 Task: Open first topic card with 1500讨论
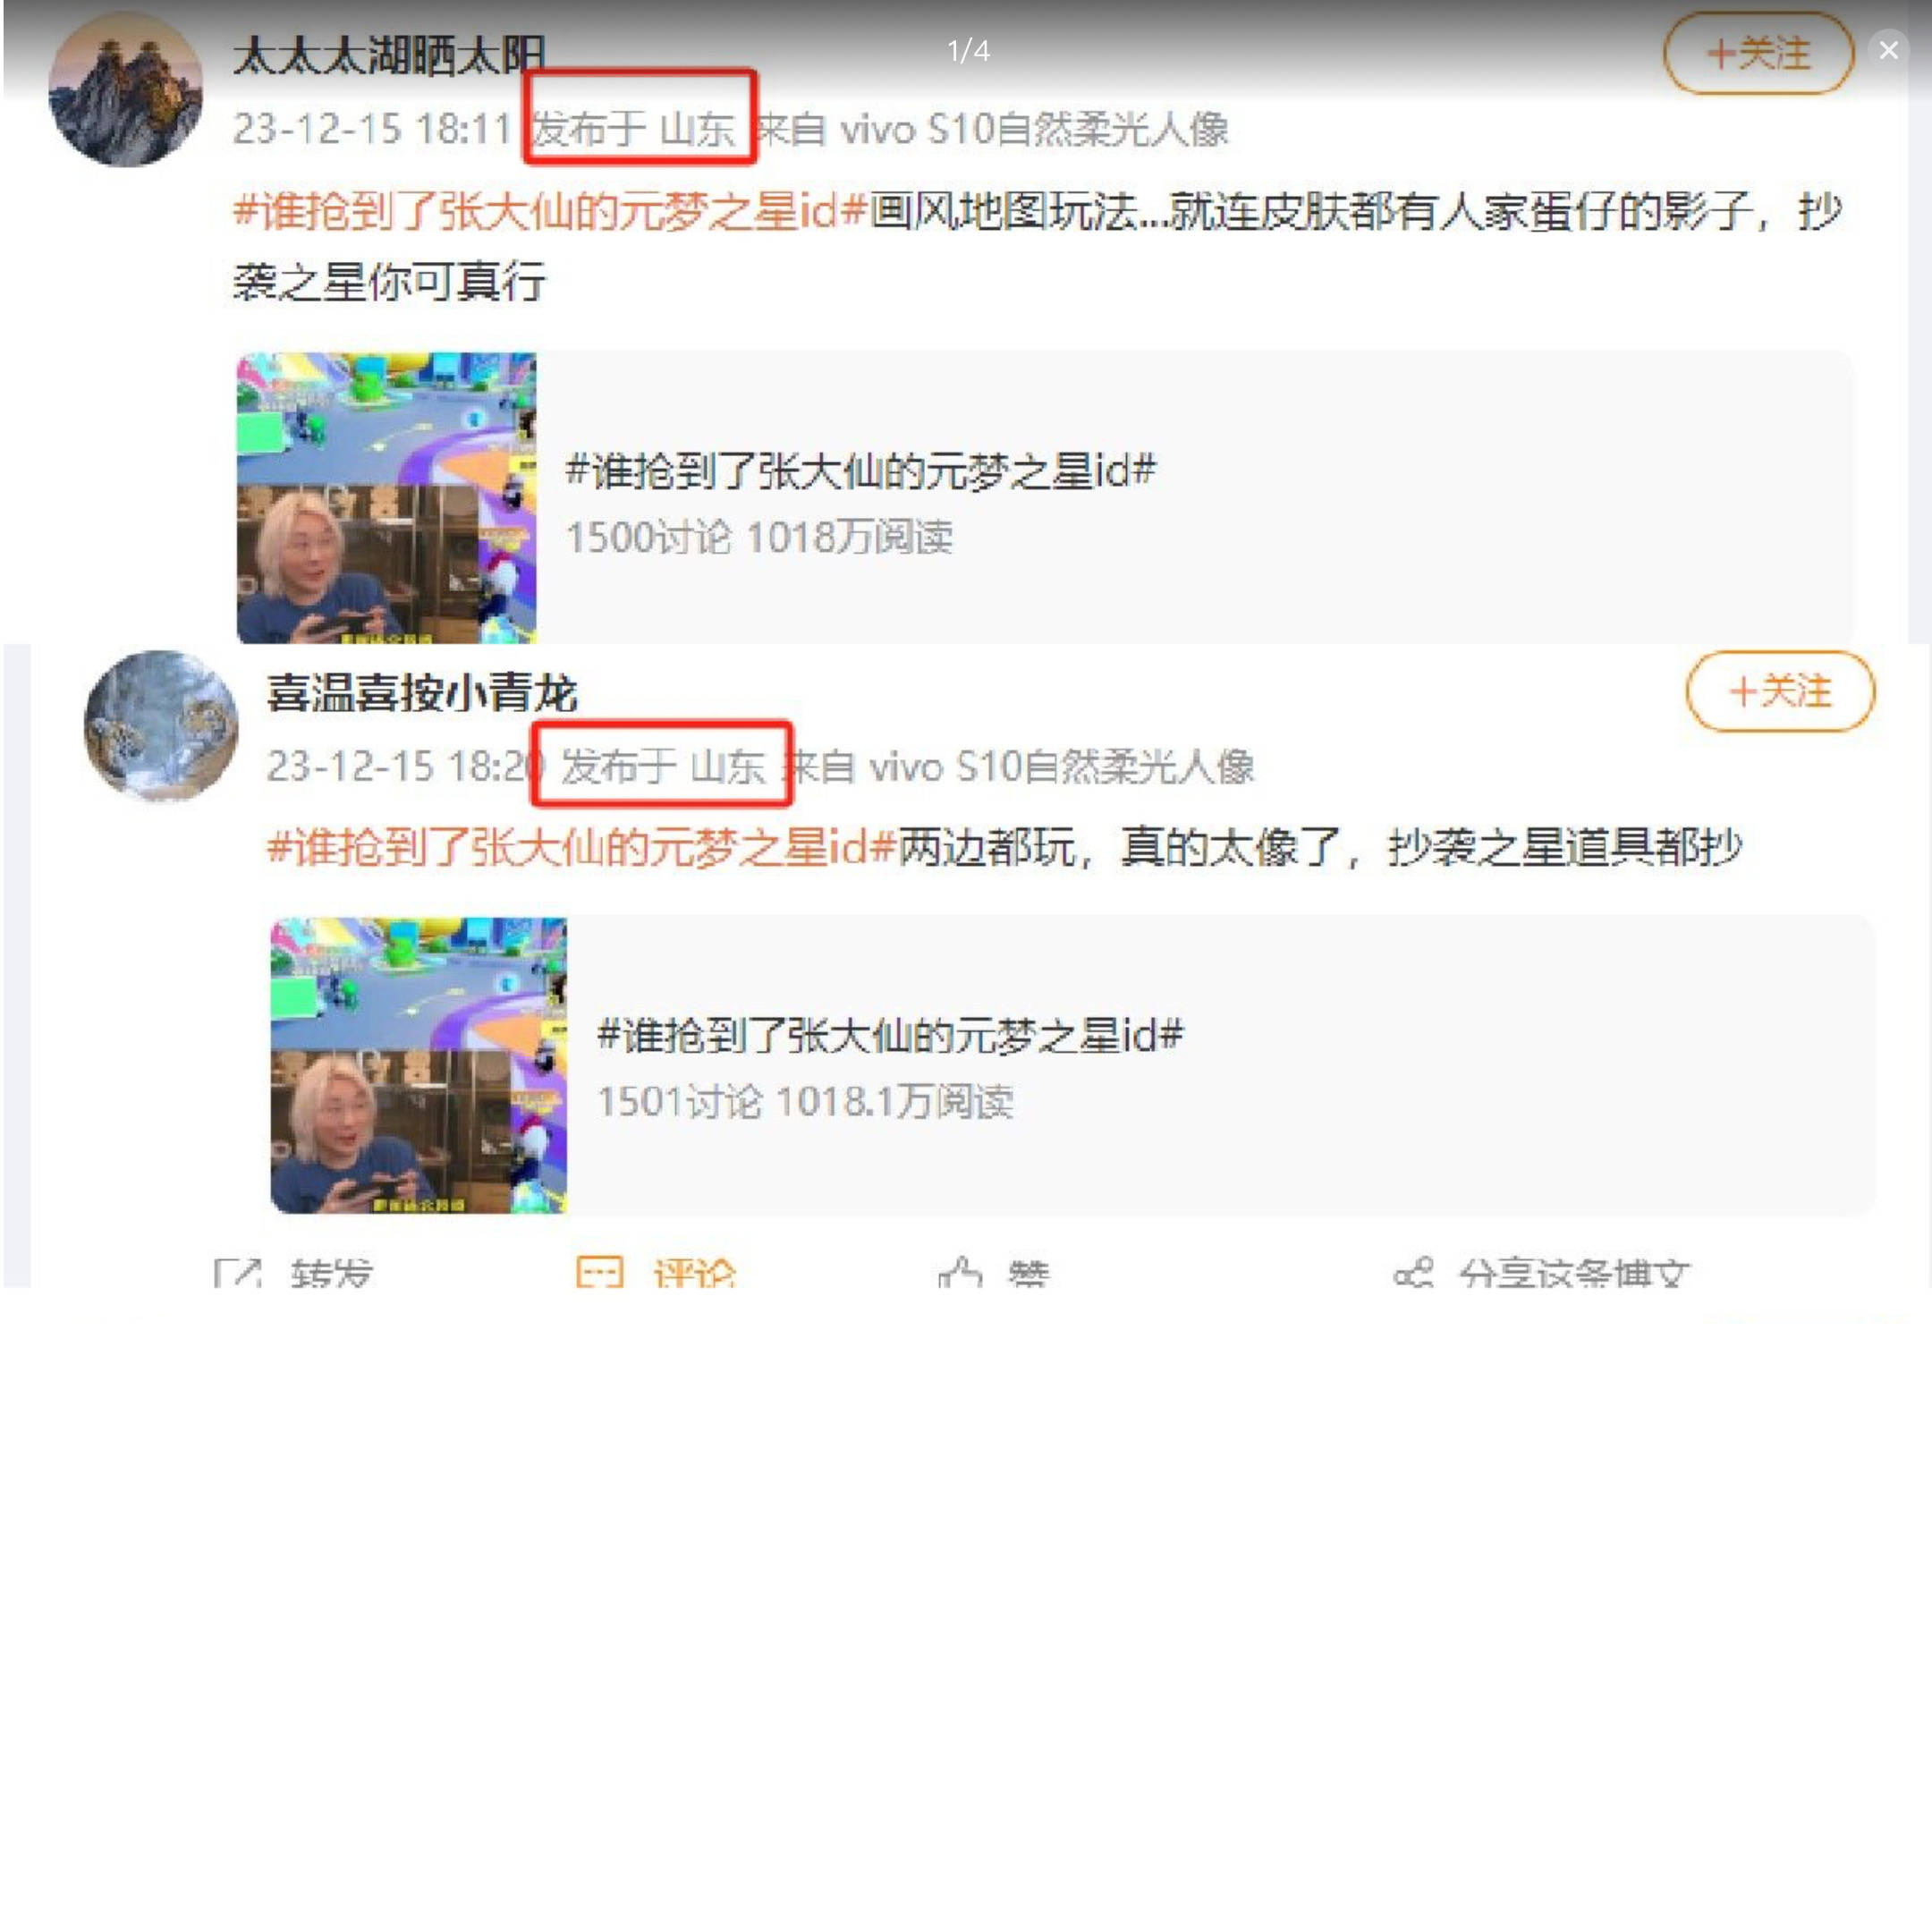click(x=1044, y=498)
